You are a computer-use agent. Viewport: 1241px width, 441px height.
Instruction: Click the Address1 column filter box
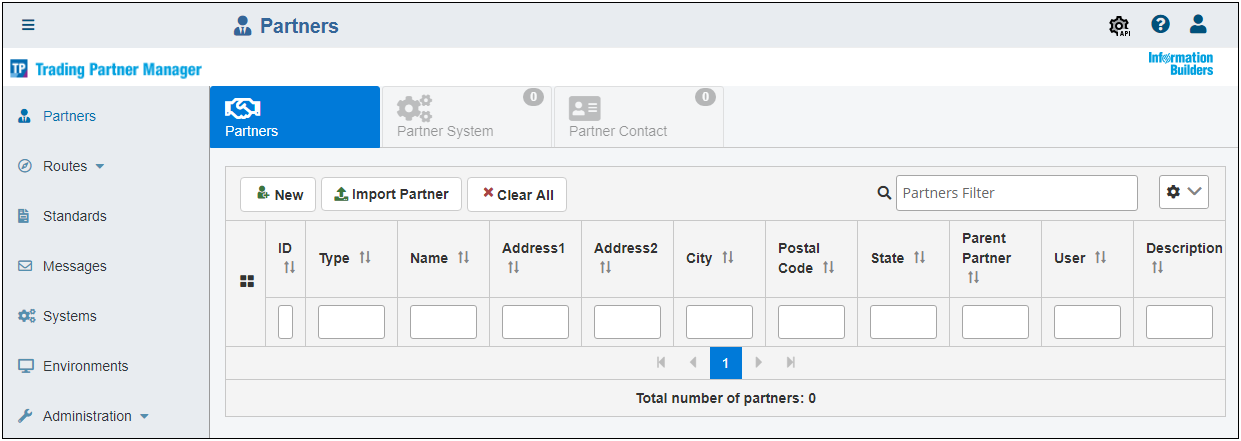tap(535, 322)
